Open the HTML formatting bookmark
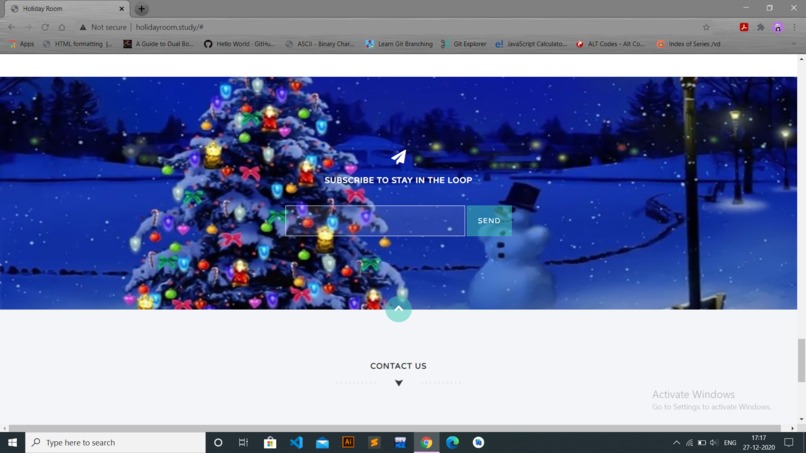The height and width of the screenshot is (453, 806). tap(78, 44)
